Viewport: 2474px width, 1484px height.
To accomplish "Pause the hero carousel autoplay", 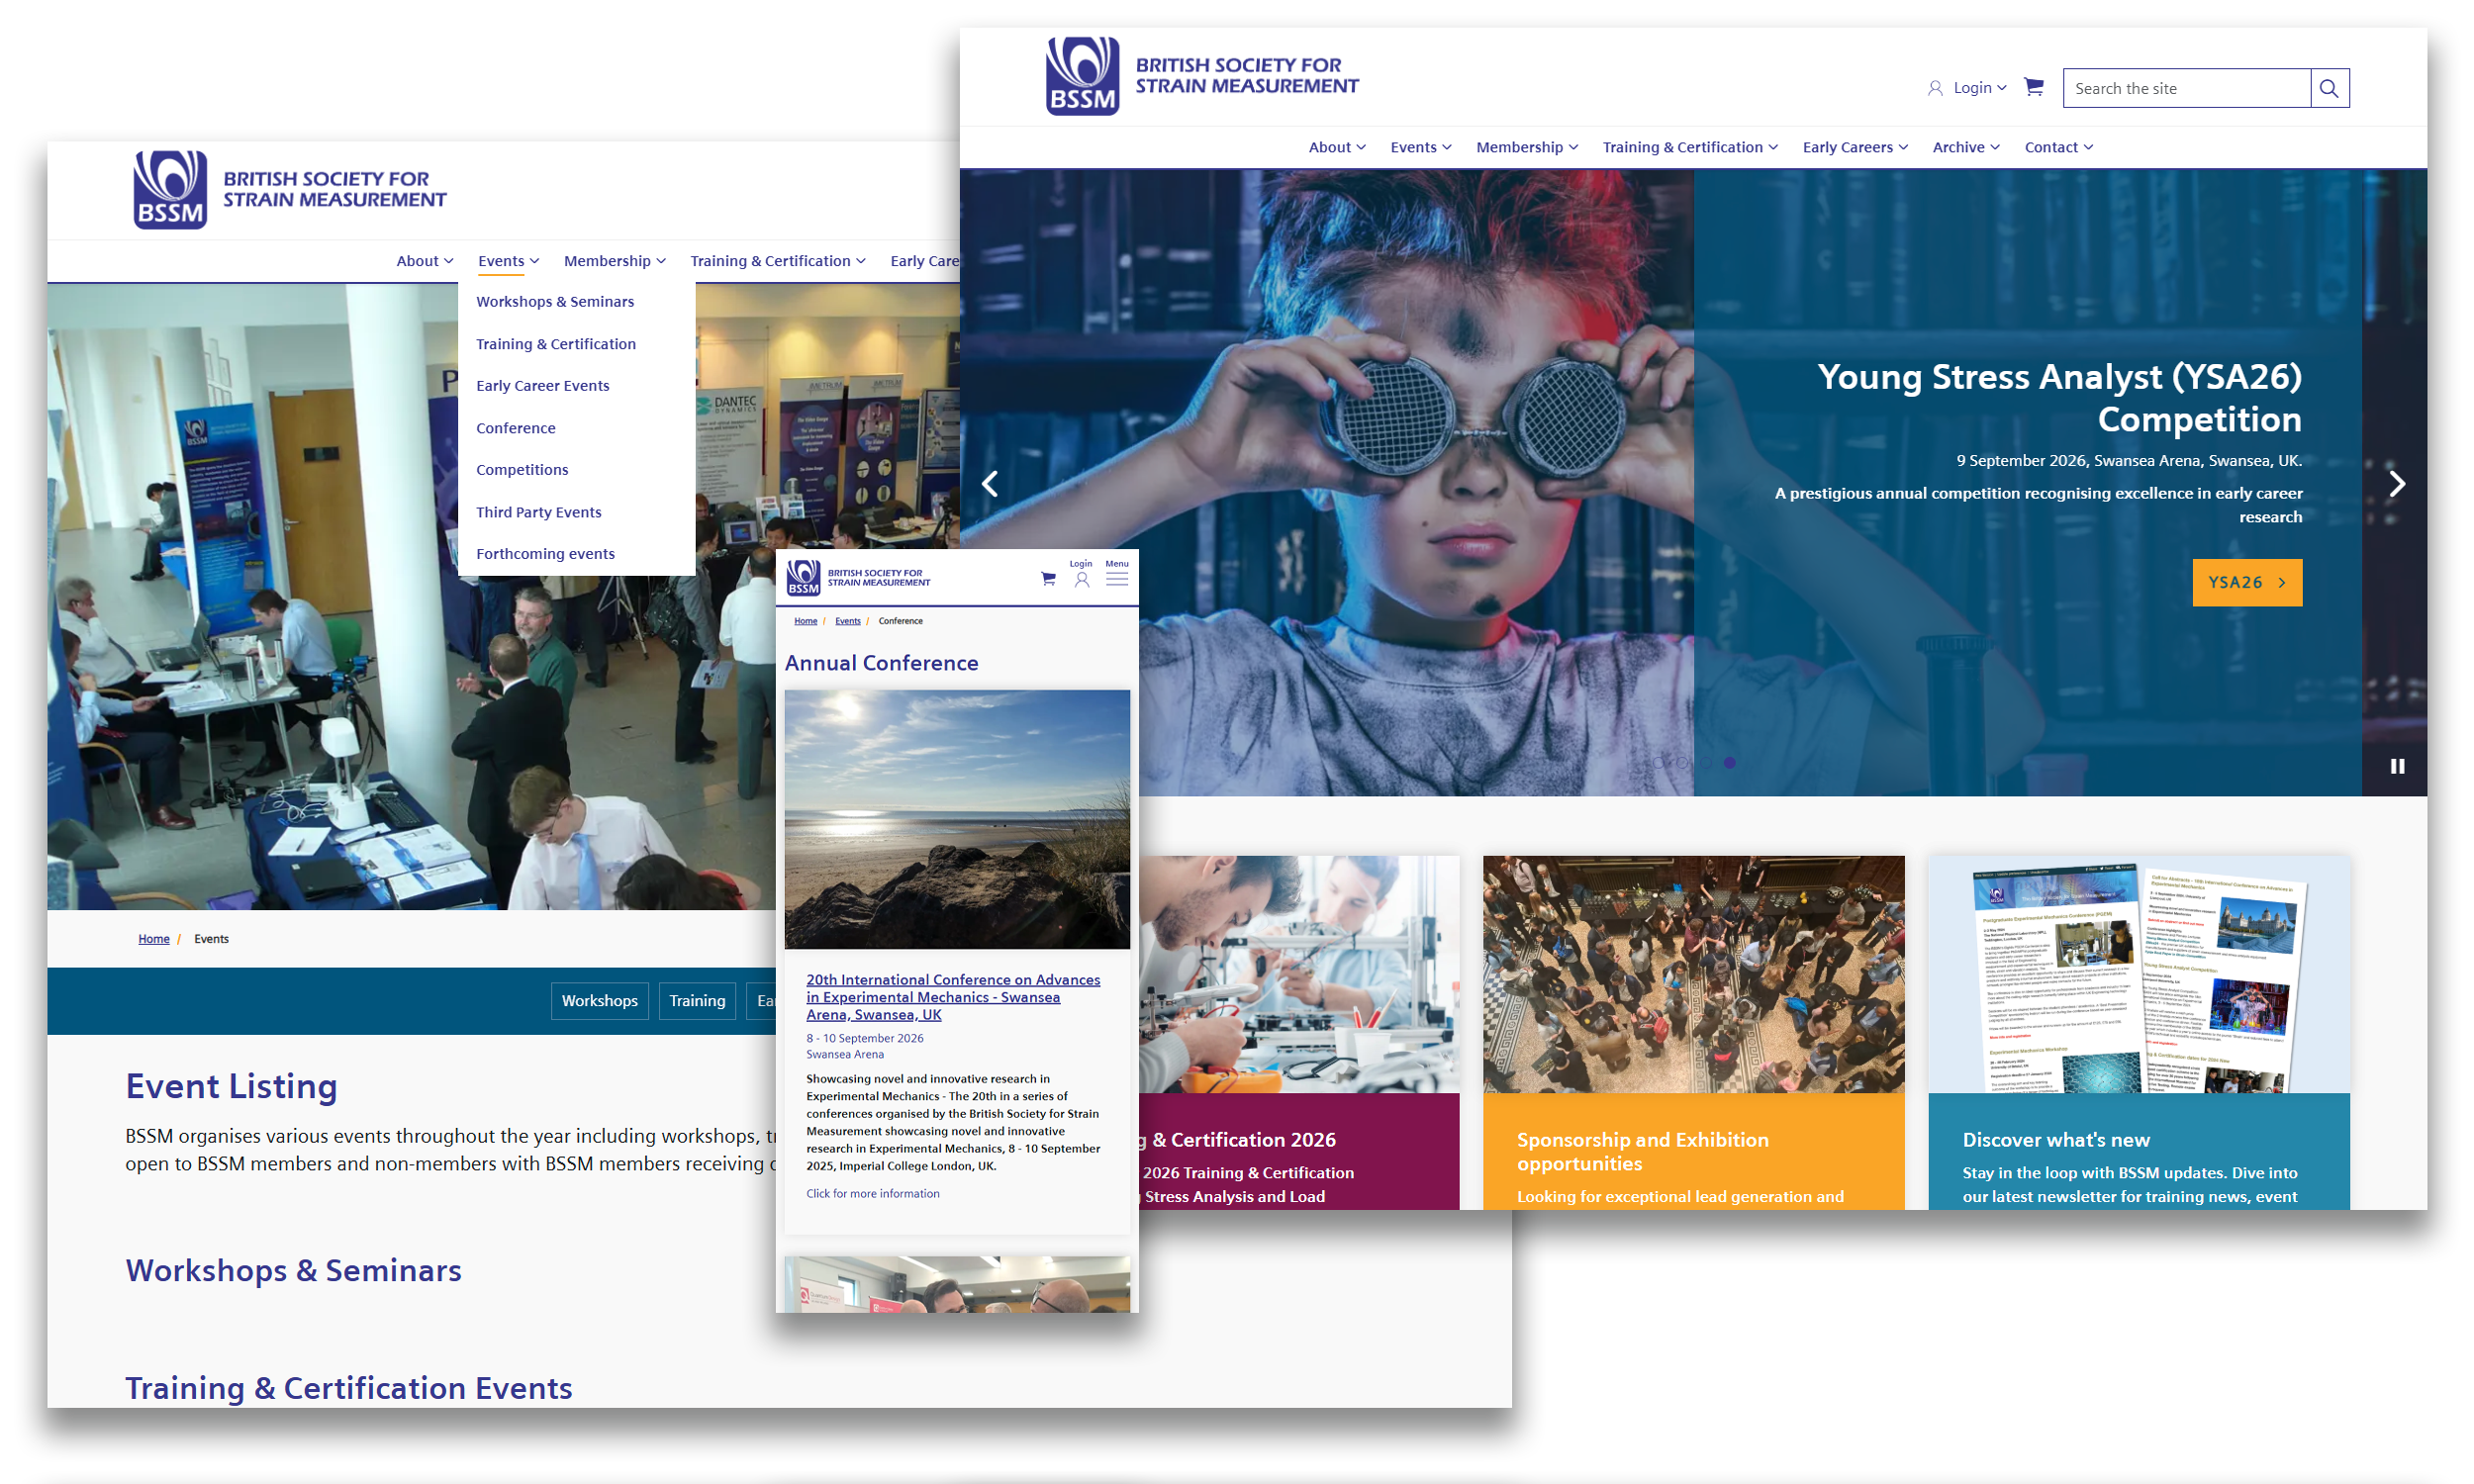I will (x=2397, y=766).
